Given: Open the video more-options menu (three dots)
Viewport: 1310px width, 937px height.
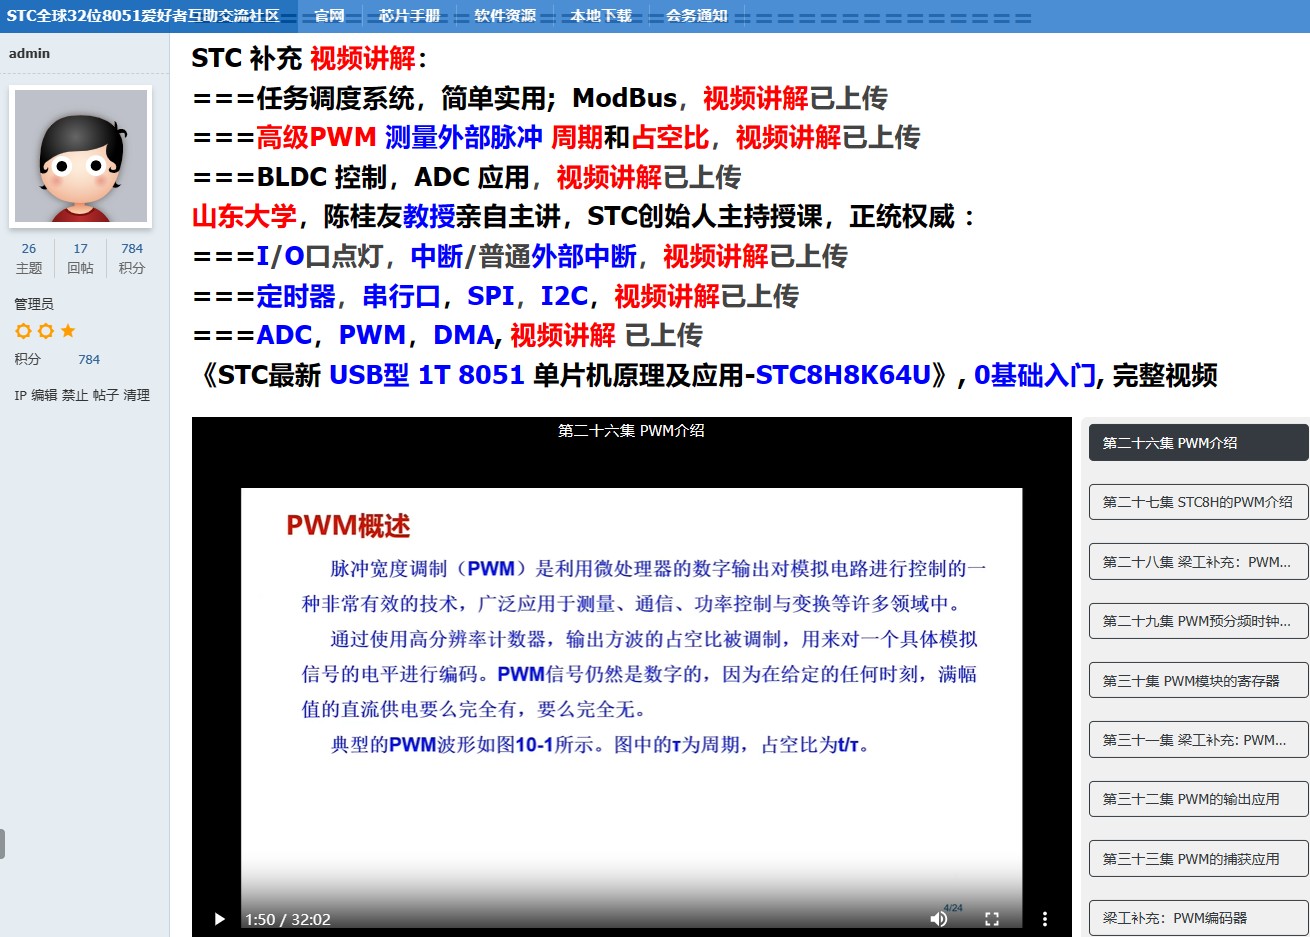Looking at the screenshot, I should tap(1045, 919).
